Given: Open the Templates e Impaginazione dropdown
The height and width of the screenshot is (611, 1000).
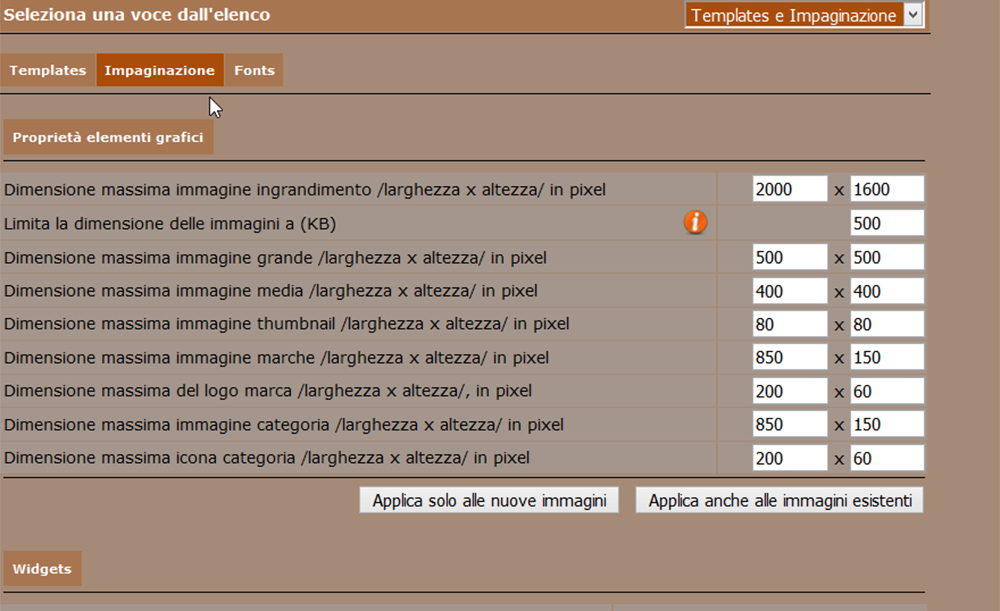Looking at the screenshot, I should pyautogui.click(x=804, y=15).
